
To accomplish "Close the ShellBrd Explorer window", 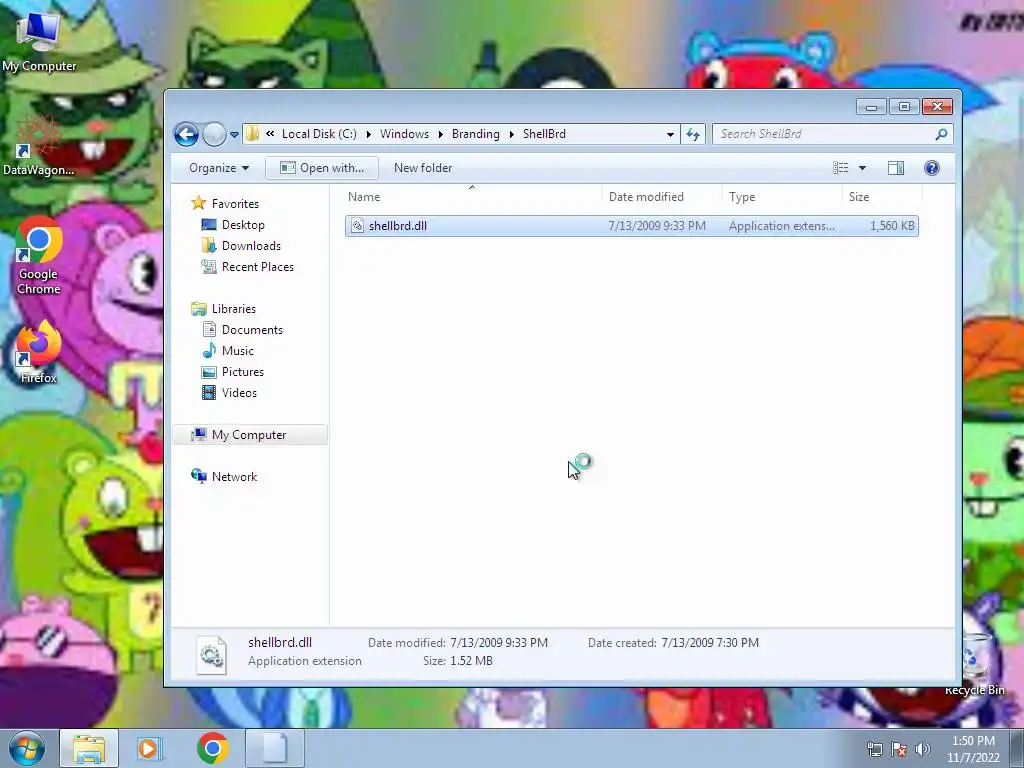I will [937, 106].
